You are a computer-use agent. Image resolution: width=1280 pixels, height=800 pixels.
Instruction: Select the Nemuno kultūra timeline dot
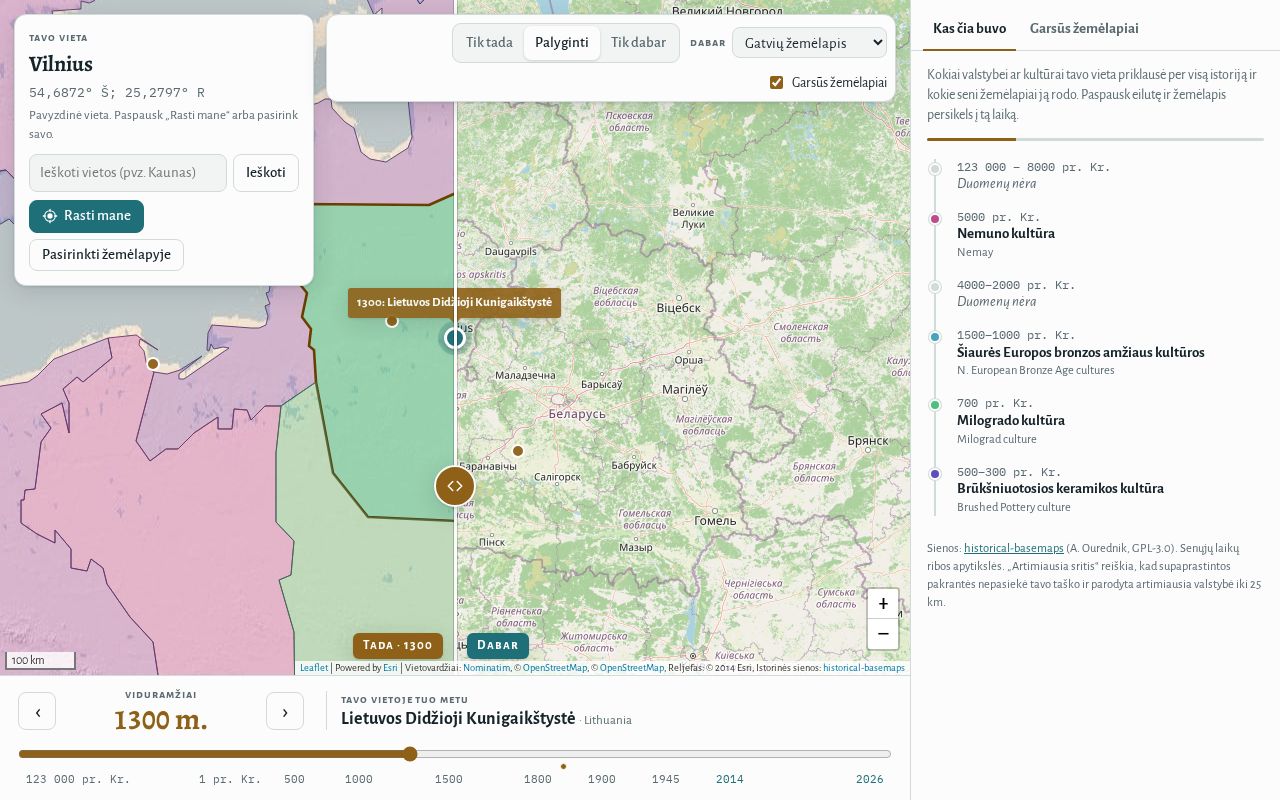click(x=935, y=219)
